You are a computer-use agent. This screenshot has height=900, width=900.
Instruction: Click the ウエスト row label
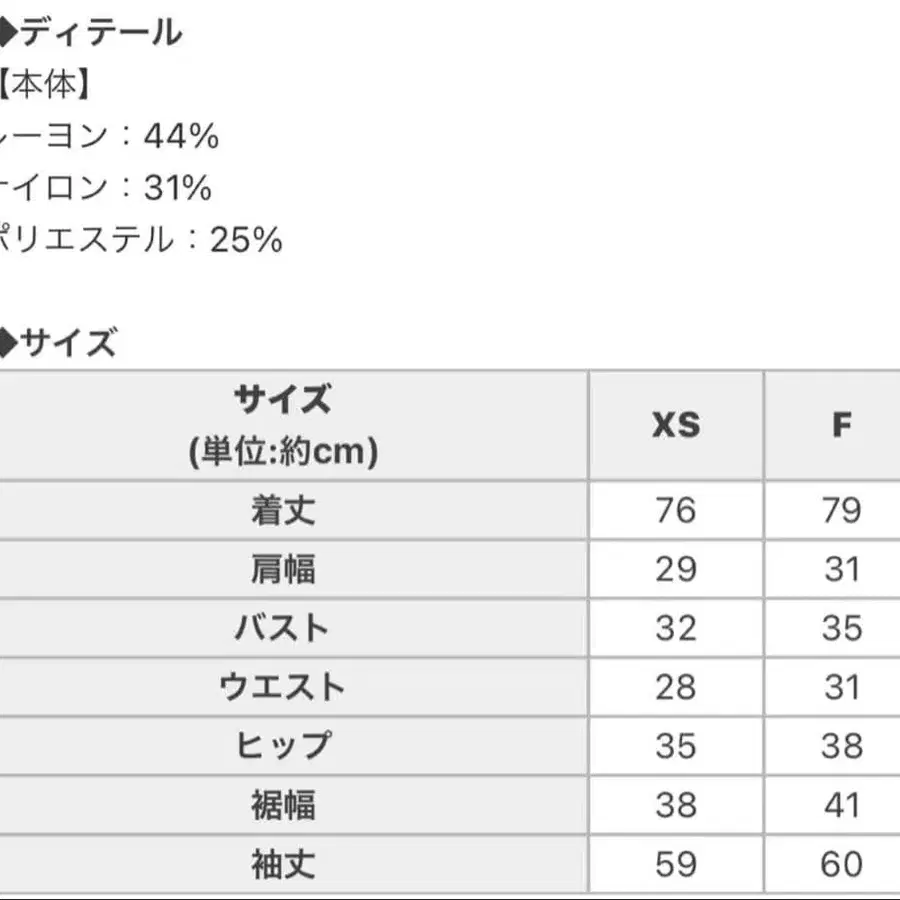[x=283, y=687]
